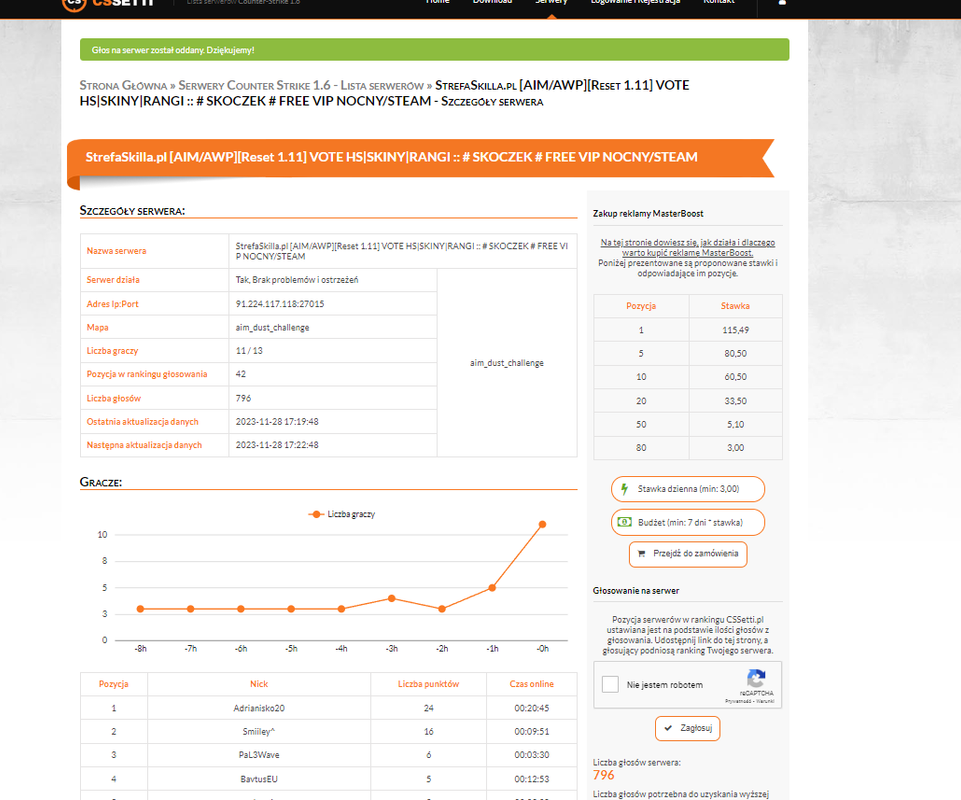Image resolution: width=961 pixels, height=800 pixels.
Task: Click the timestamp 2023-11-28 17:22:48
Action: click(x=277, y=445)
